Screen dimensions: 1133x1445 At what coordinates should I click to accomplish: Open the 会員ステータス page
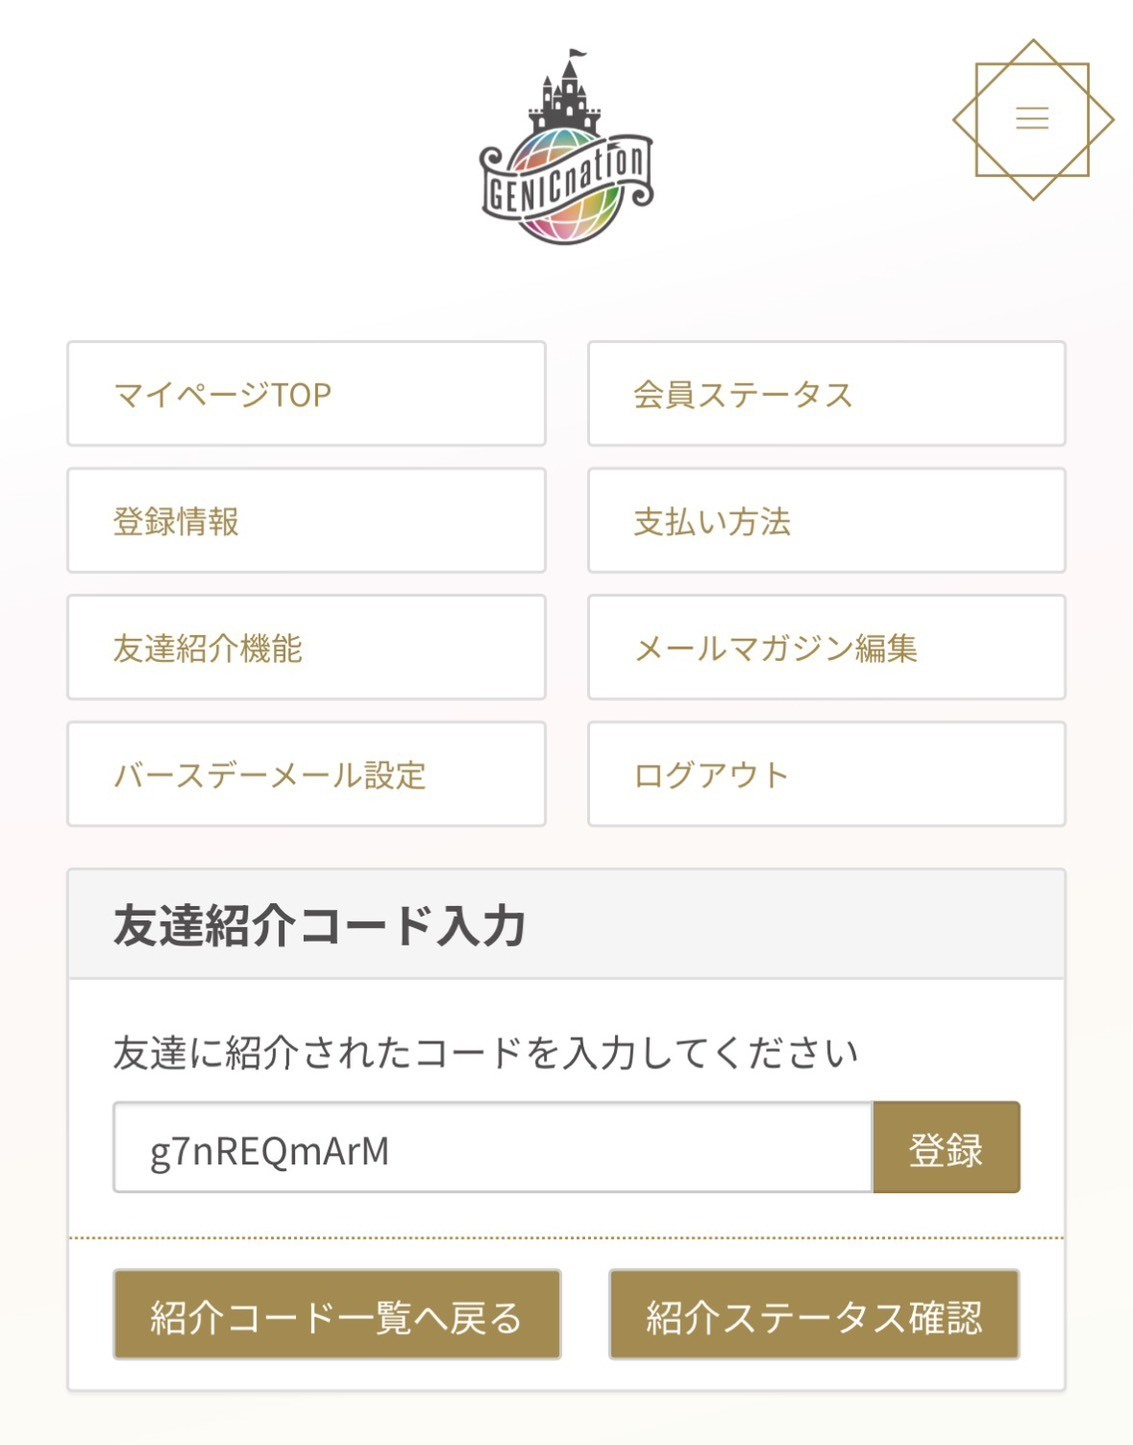tap(826, 394)
